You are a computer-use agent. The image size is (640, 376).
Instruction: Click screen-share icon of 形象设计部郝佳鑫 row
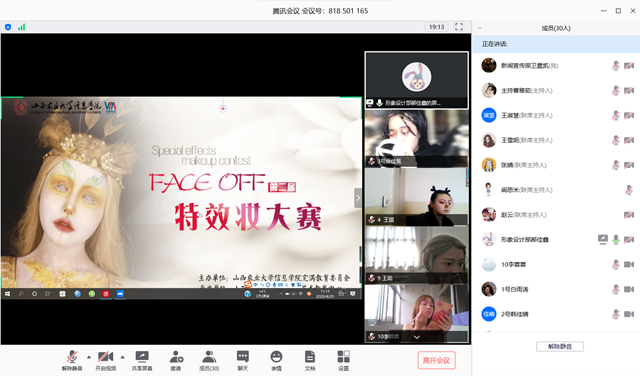(603, 240)
